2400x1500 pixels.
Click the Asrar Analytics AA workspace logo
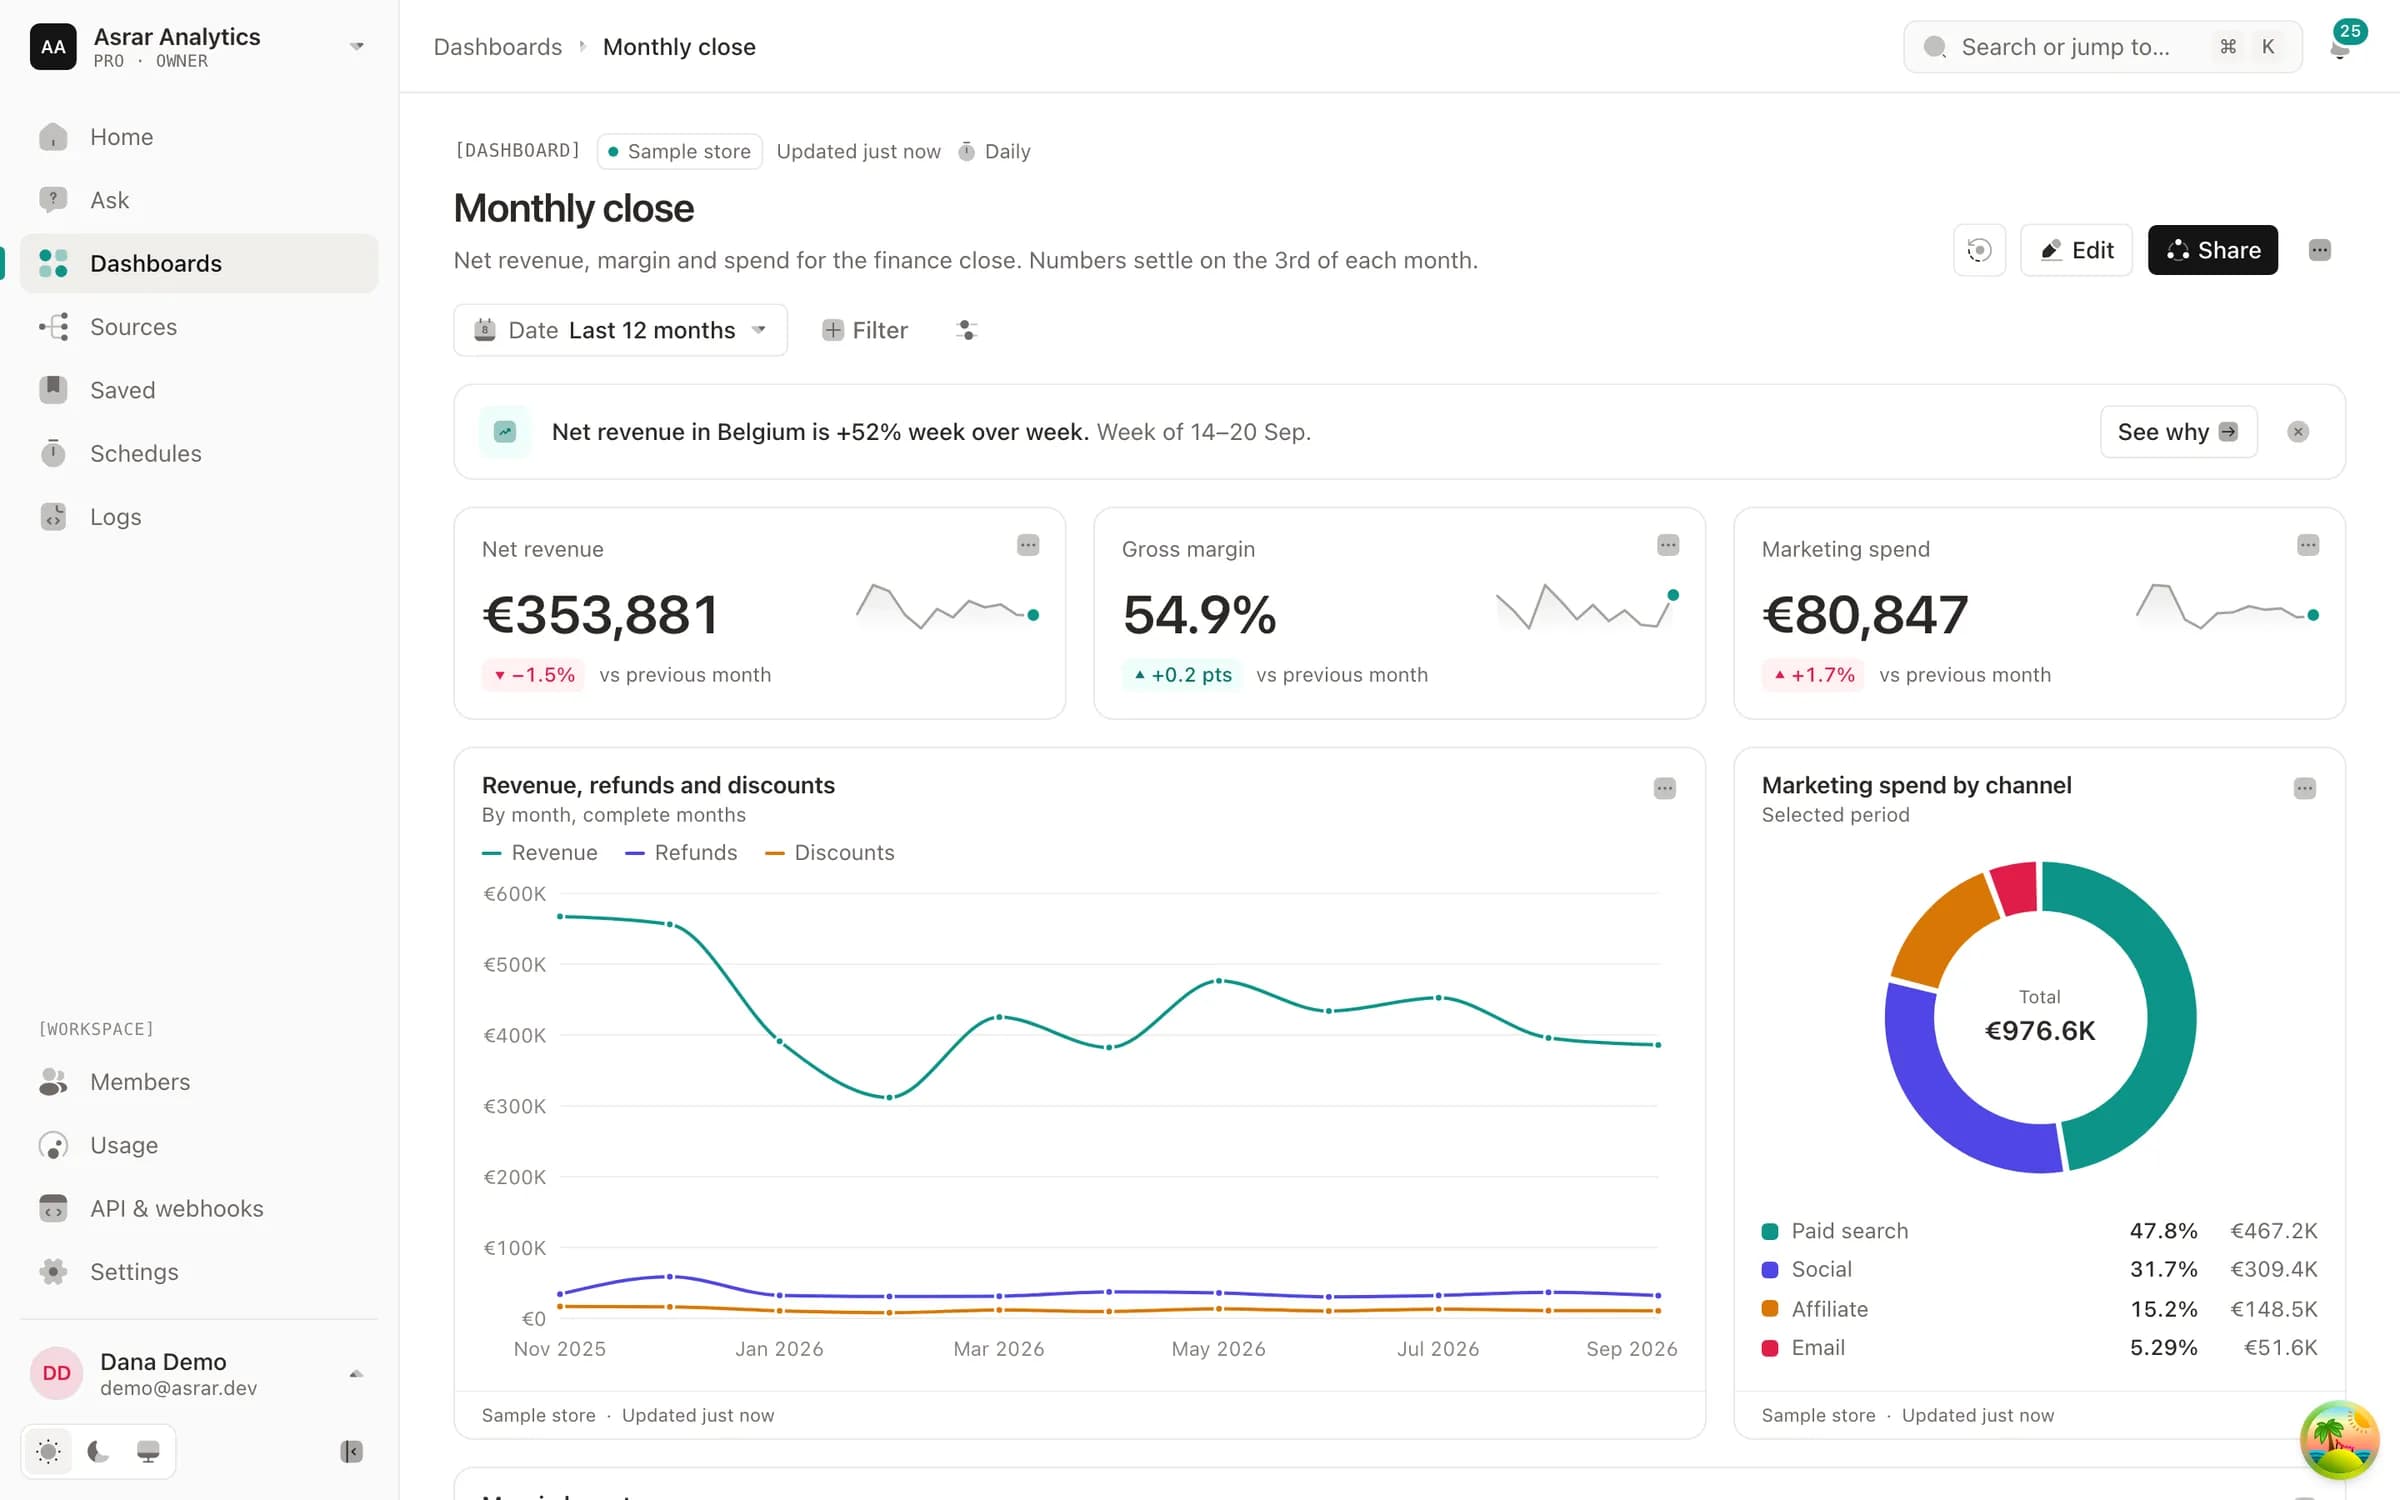(x=53, y=47)
